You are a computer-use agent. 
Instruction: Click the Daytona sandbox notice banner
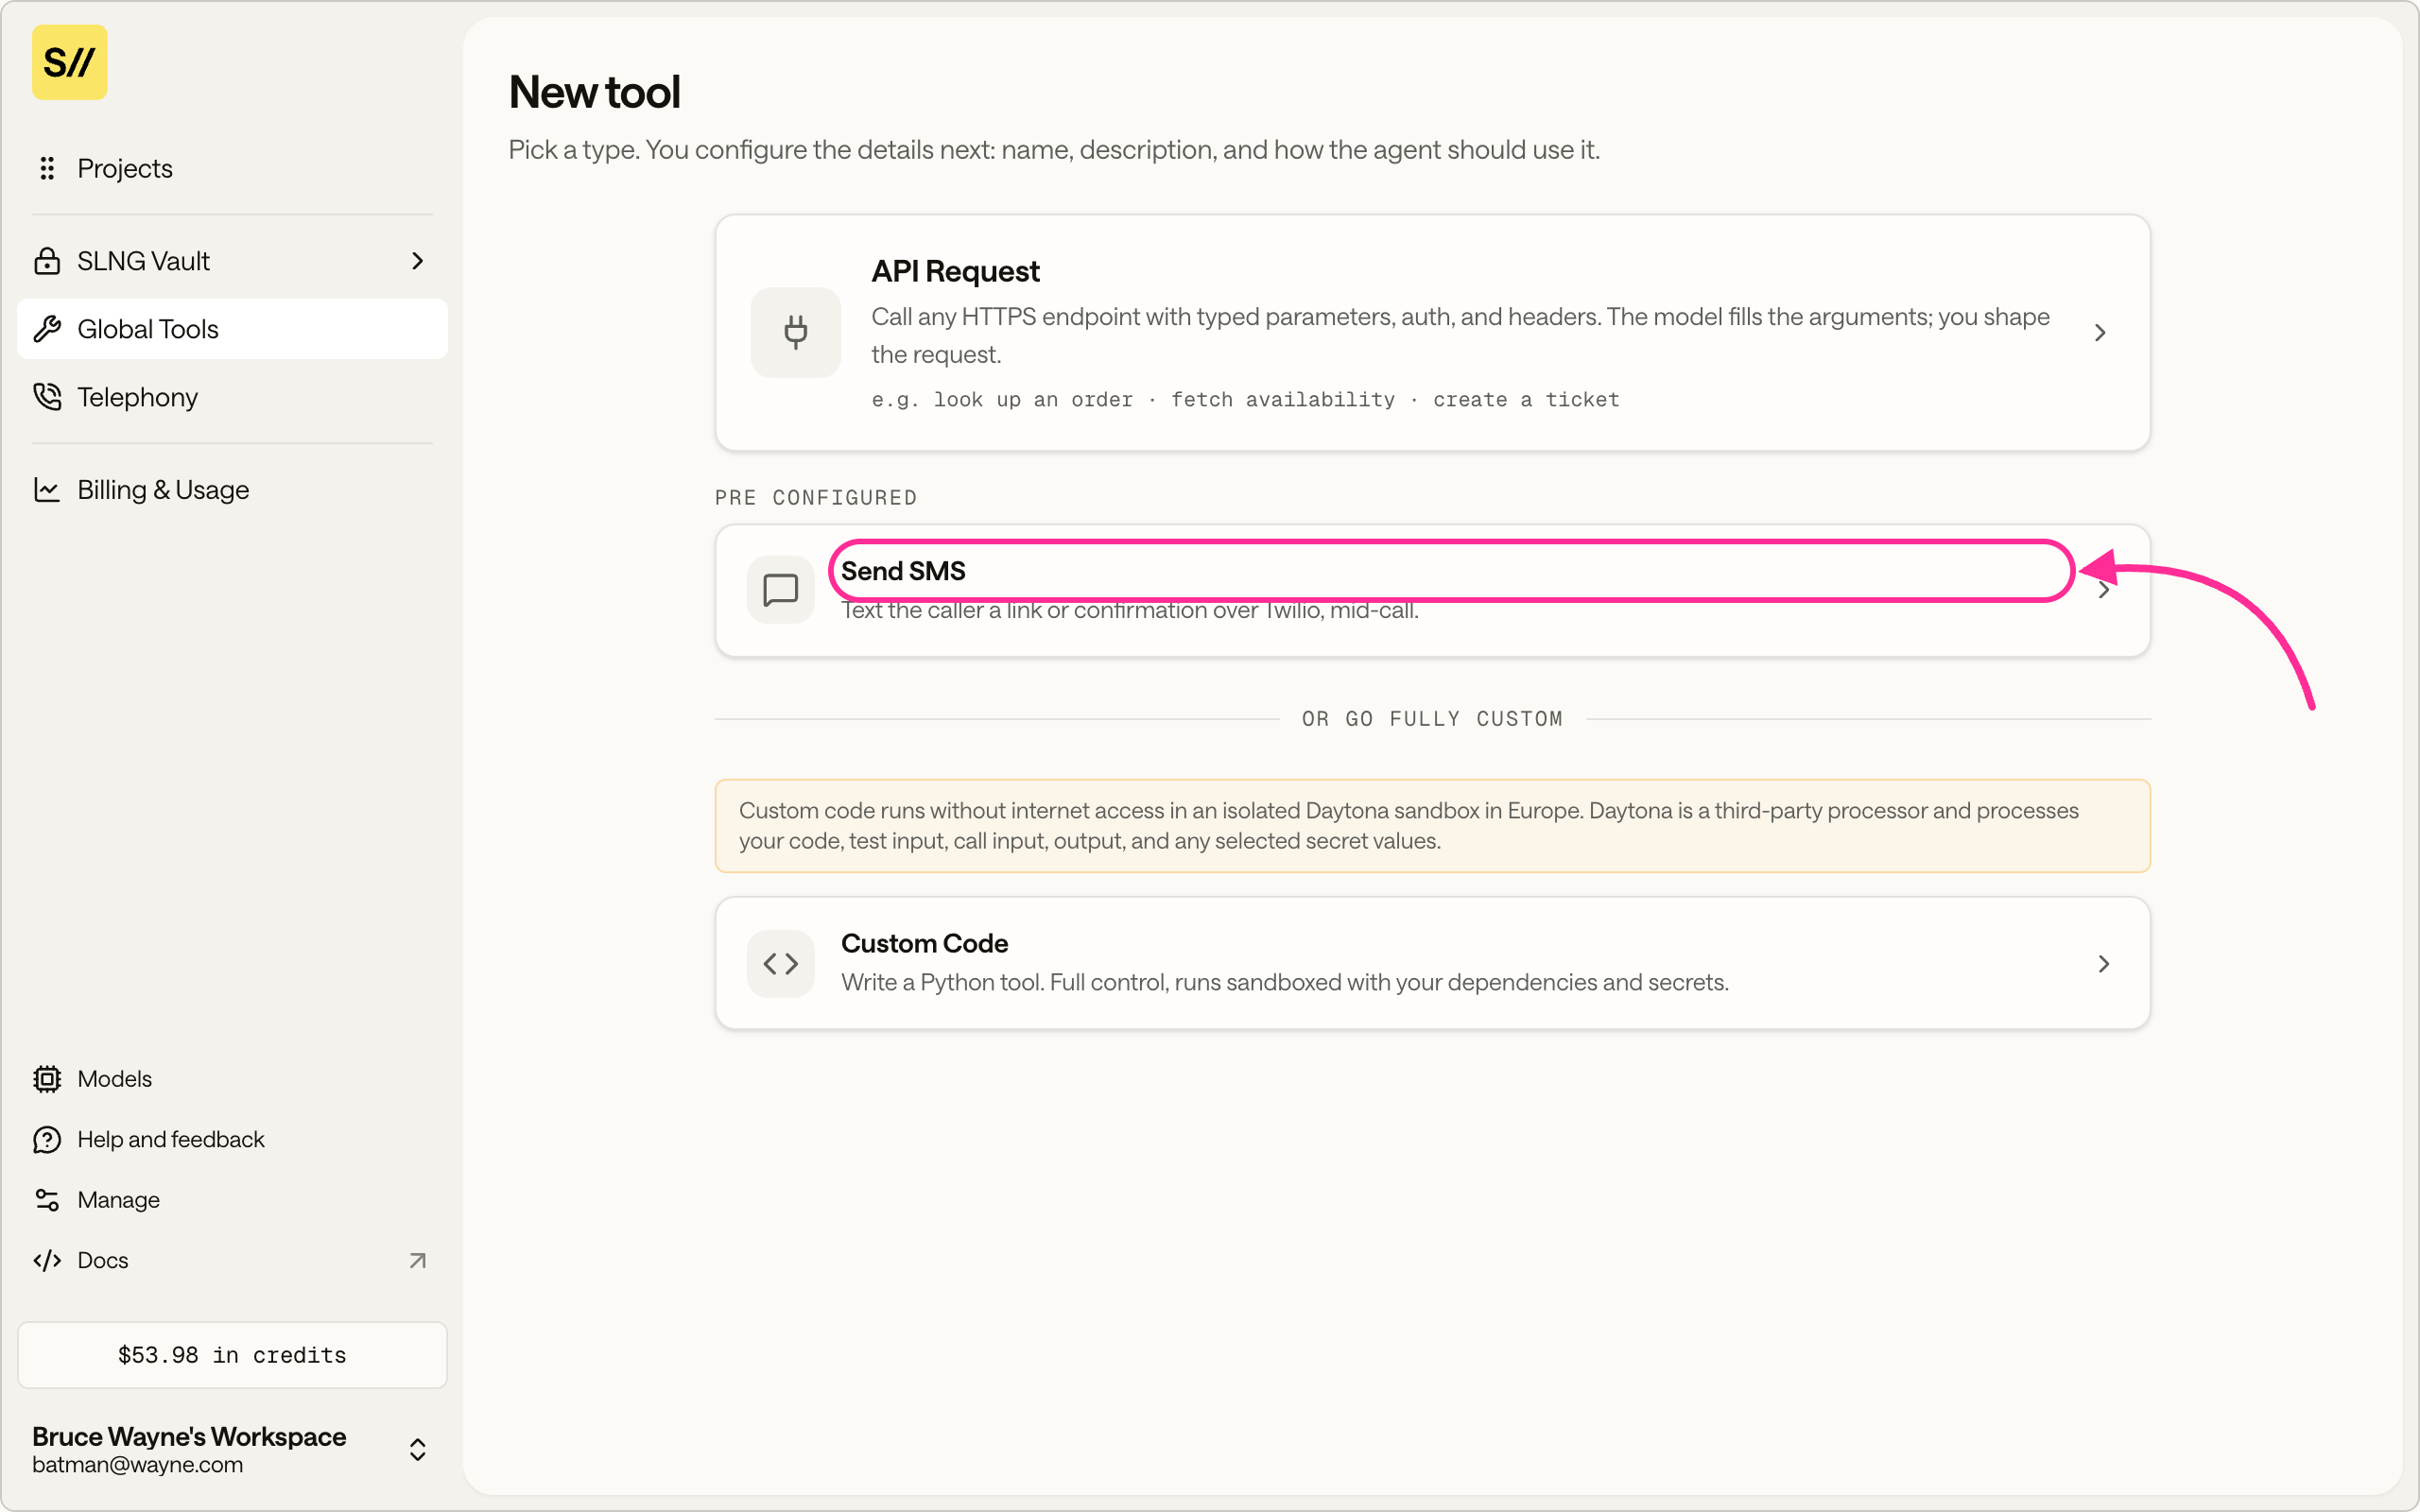[x=1433, y=826]
